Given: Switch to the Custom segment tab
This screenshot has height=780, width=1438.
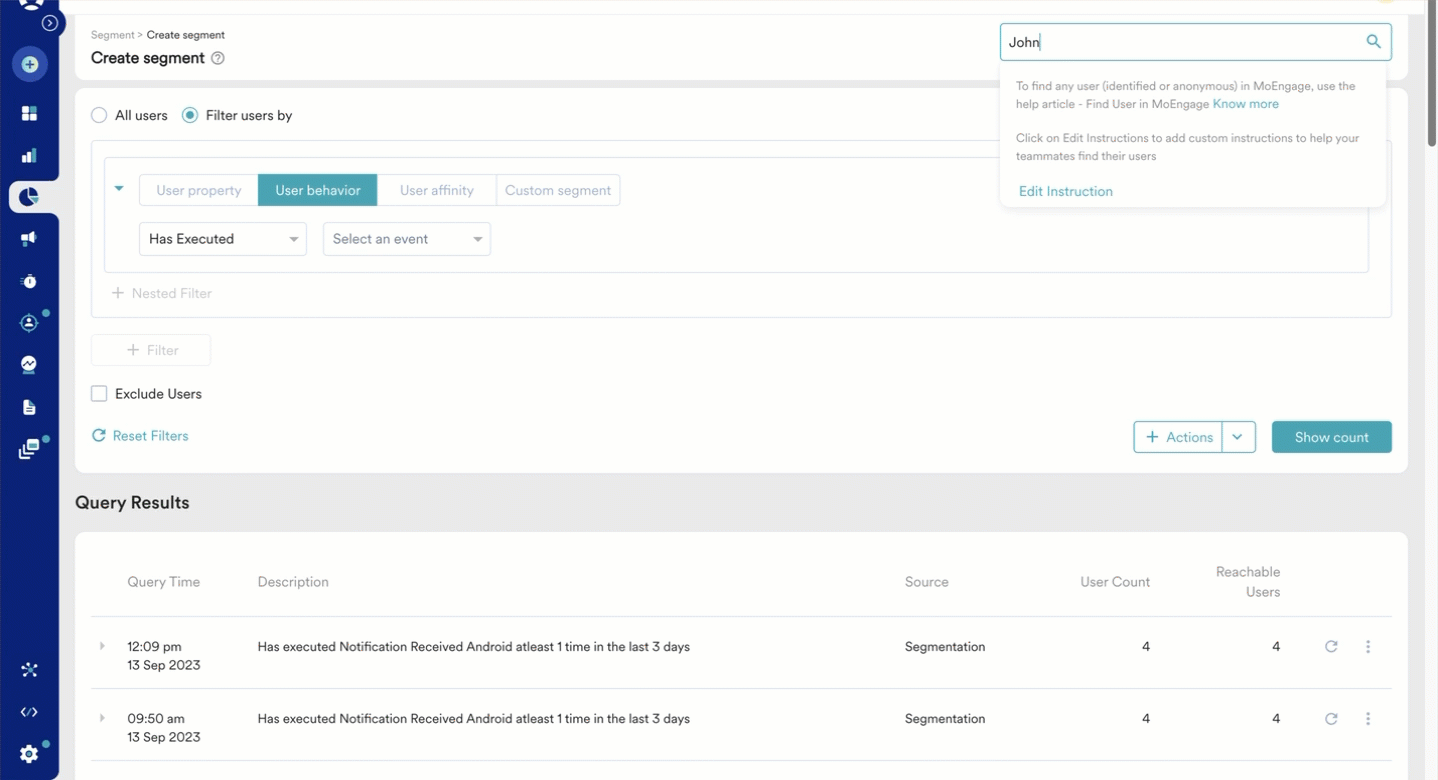Looking at the screenshot, I should pos(558,190).
